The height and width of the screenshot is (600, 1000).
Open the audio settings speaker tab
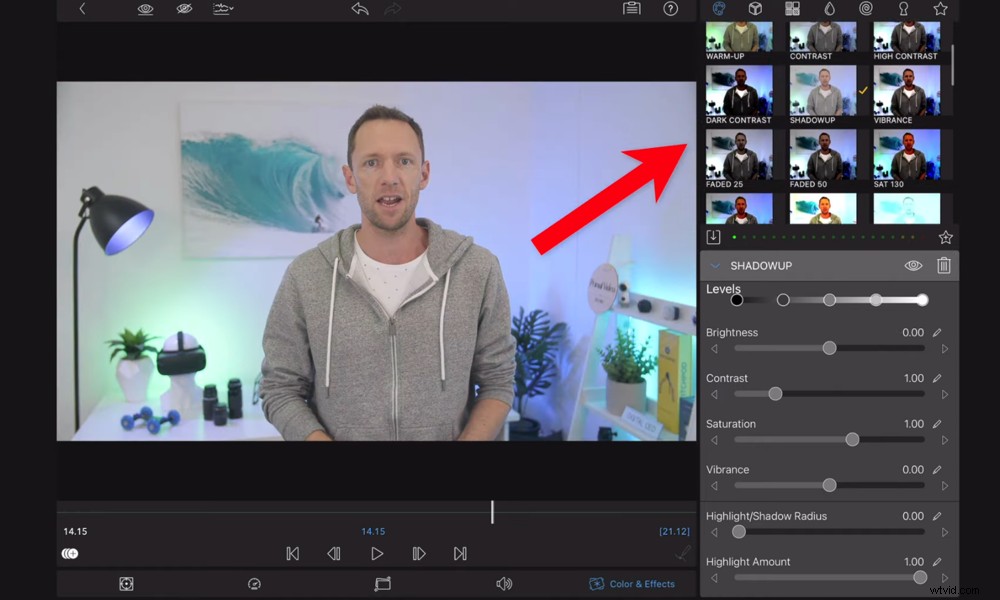[505, 584]
